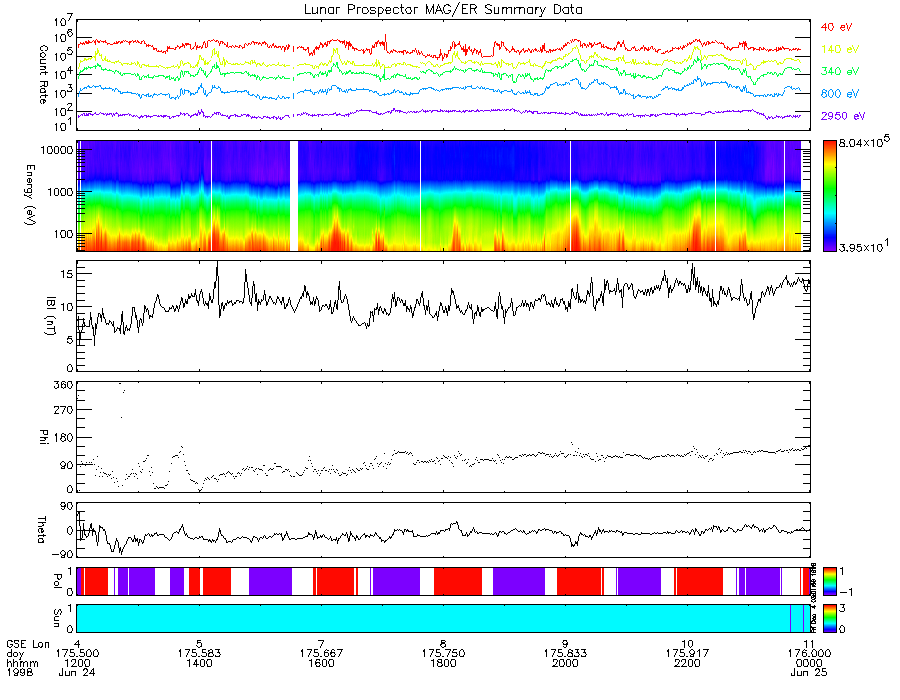The height and width of the screenshot is (700, 900).
Task: Click the '2200' time tick label
Action: (x=687, y=663)
